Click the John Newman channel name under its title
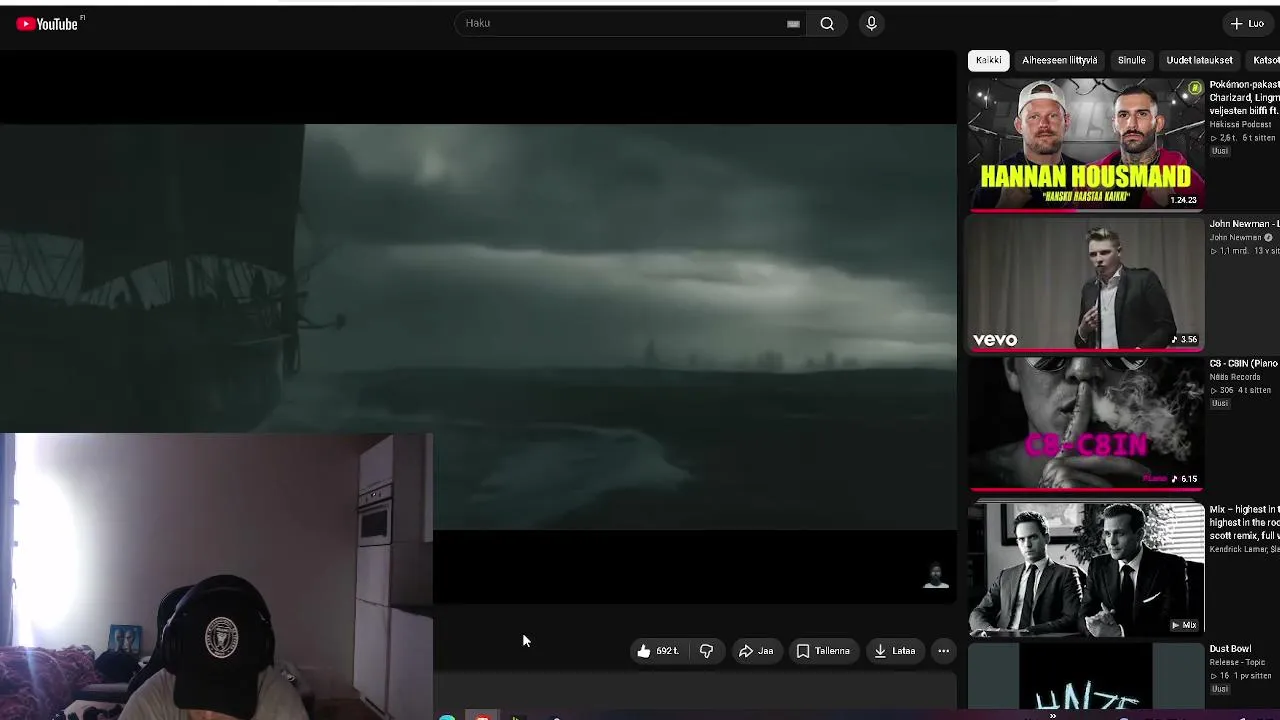This screenshot has width=1280, height=720. [1236, 238]
